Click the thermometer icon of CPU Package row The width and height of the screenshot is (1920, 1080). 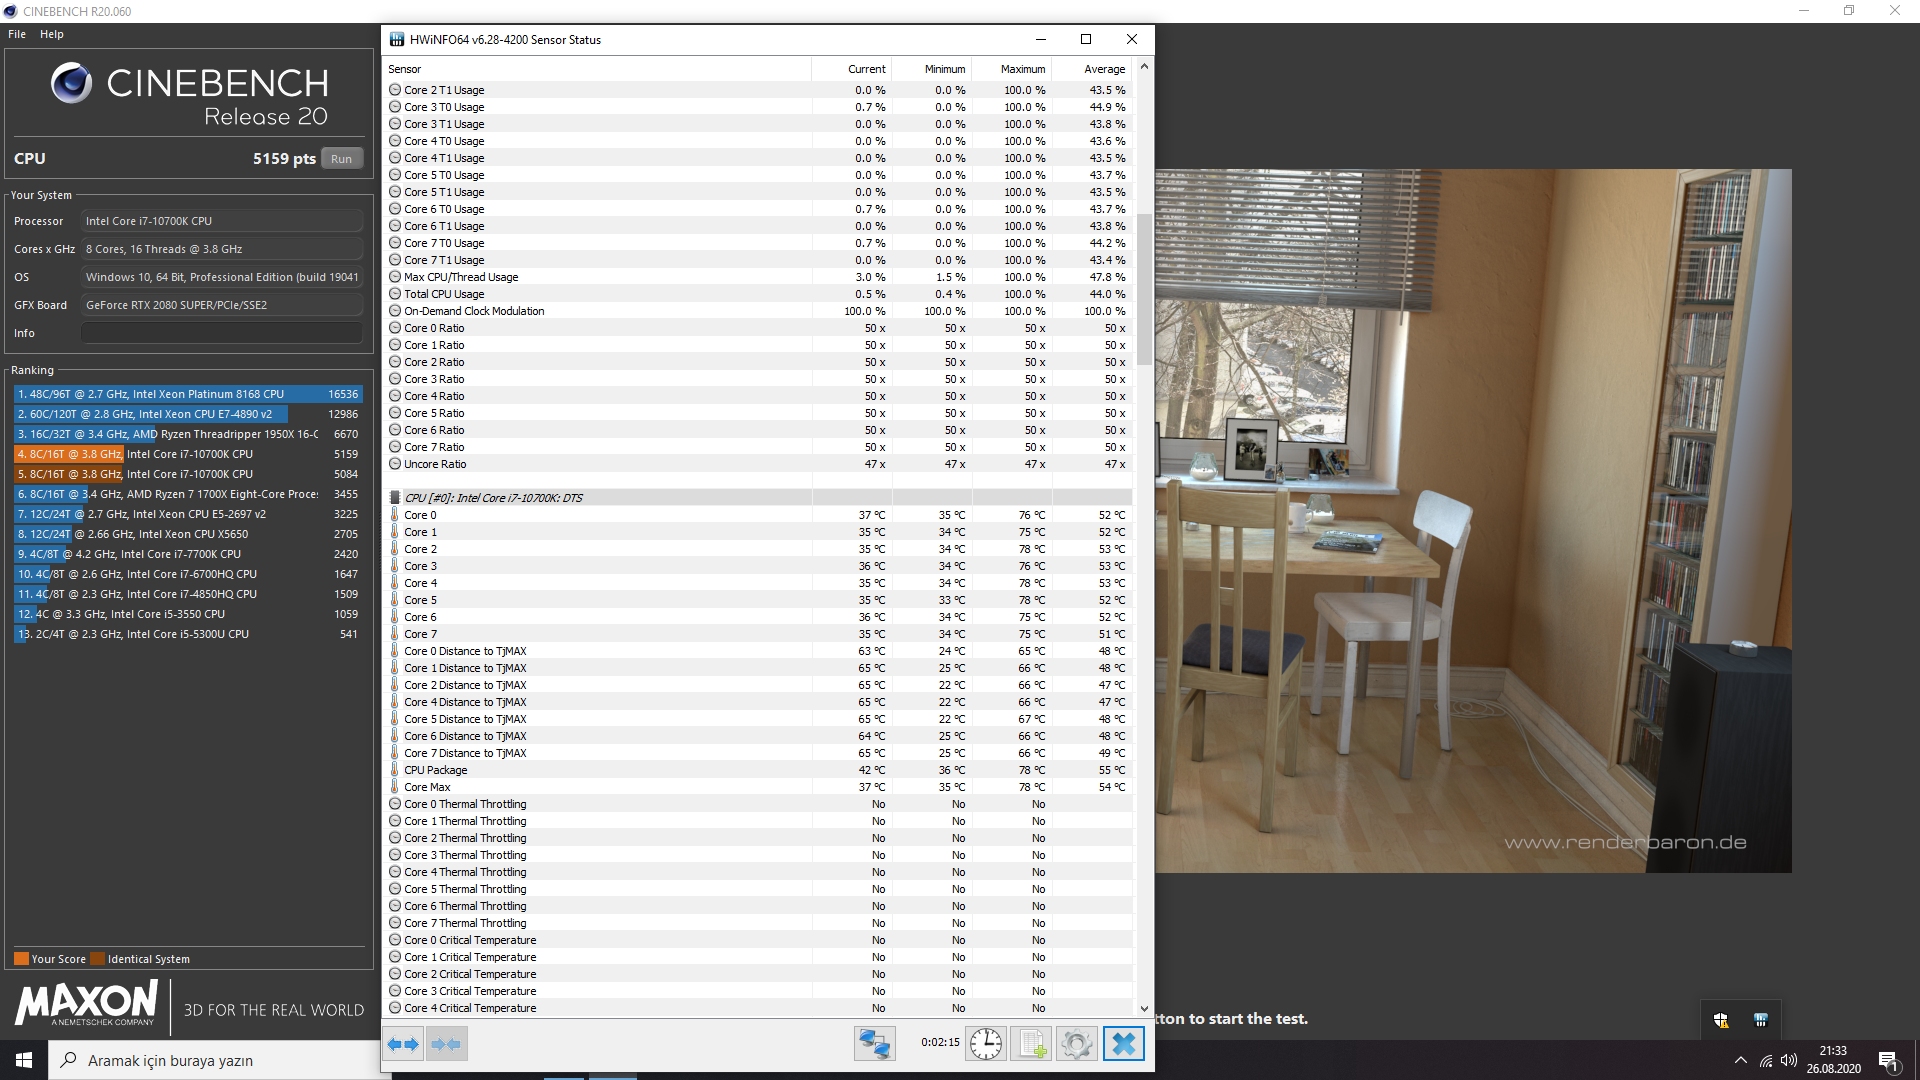pos(395,770)
